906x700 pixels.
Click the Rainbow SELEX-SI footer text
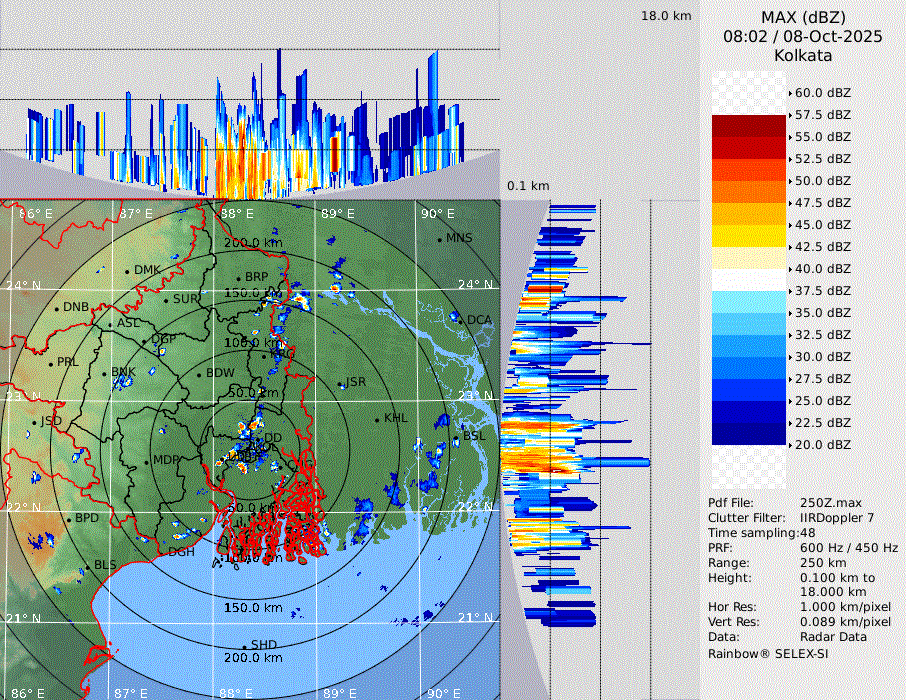[x=768, y=654]
